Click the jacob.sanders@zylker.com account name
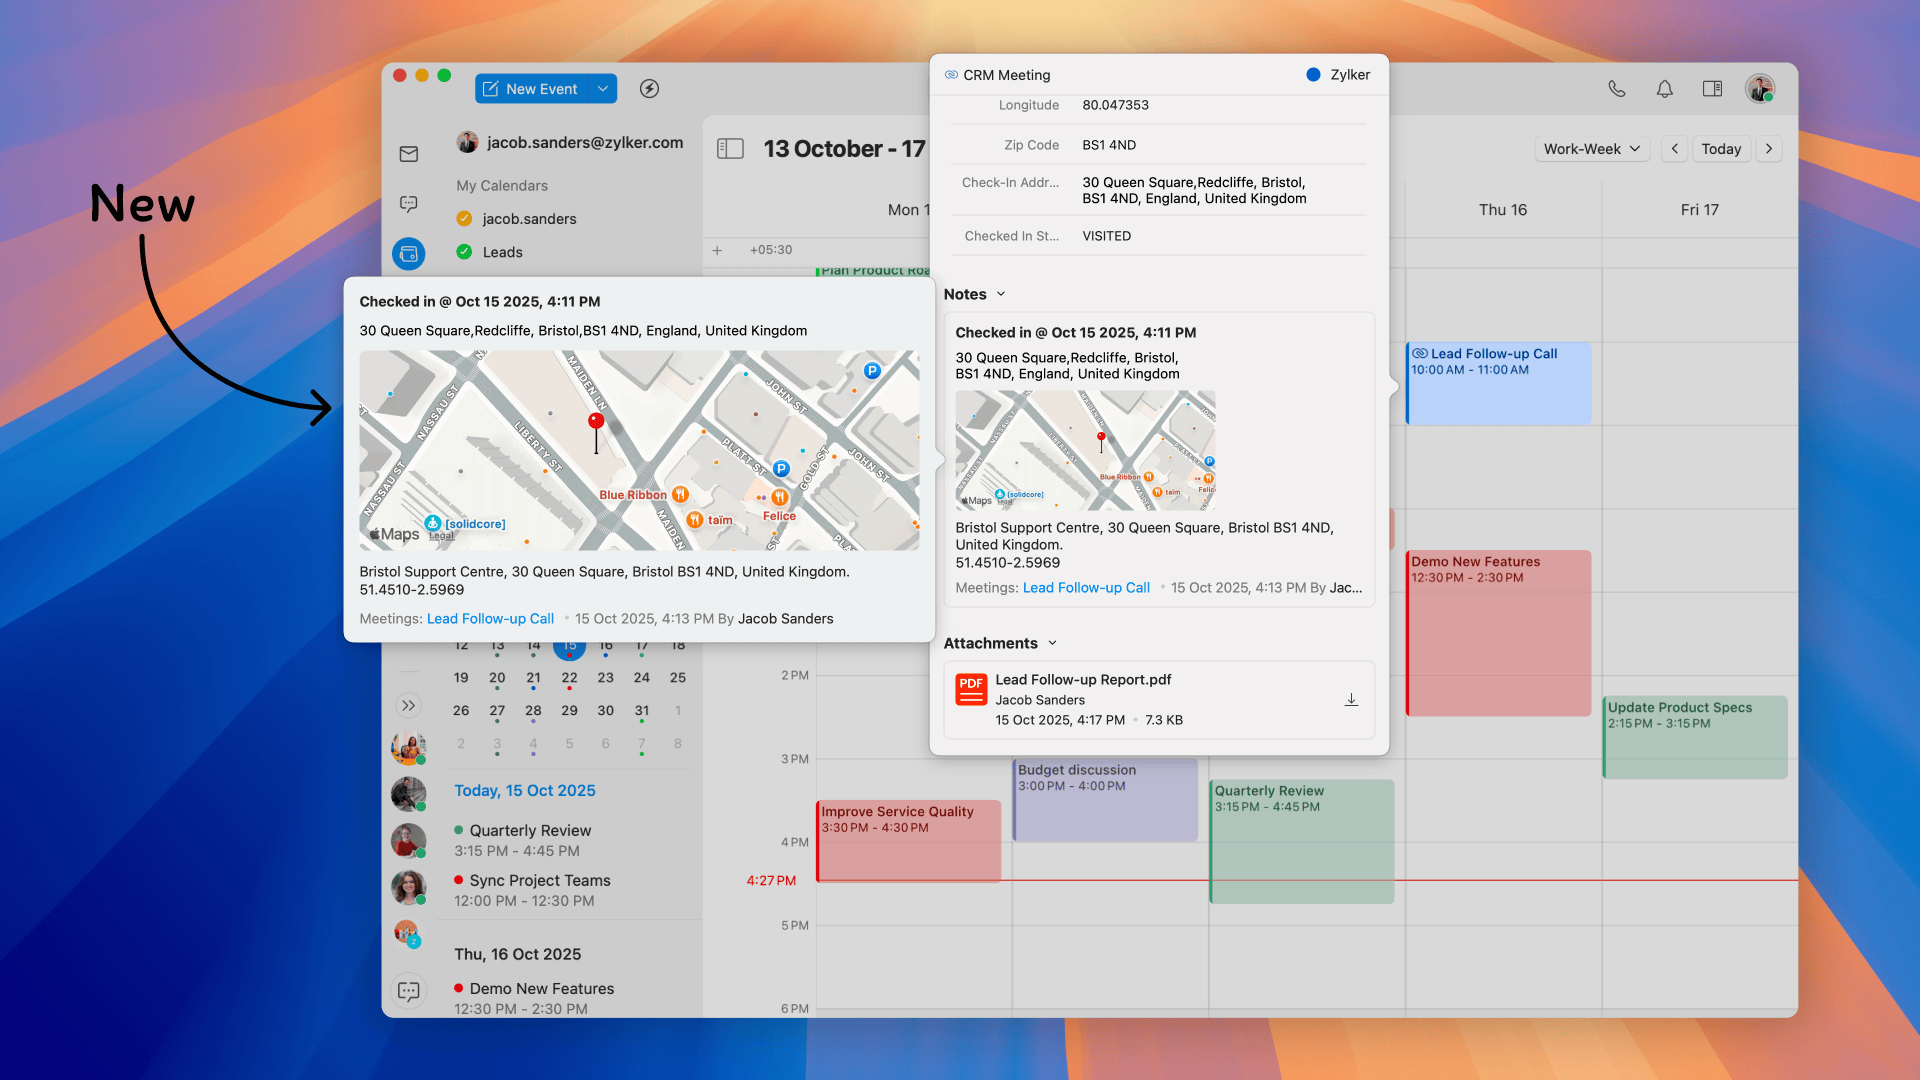Viewport: 1920px width, 1080px height. (x=585, y=143)
